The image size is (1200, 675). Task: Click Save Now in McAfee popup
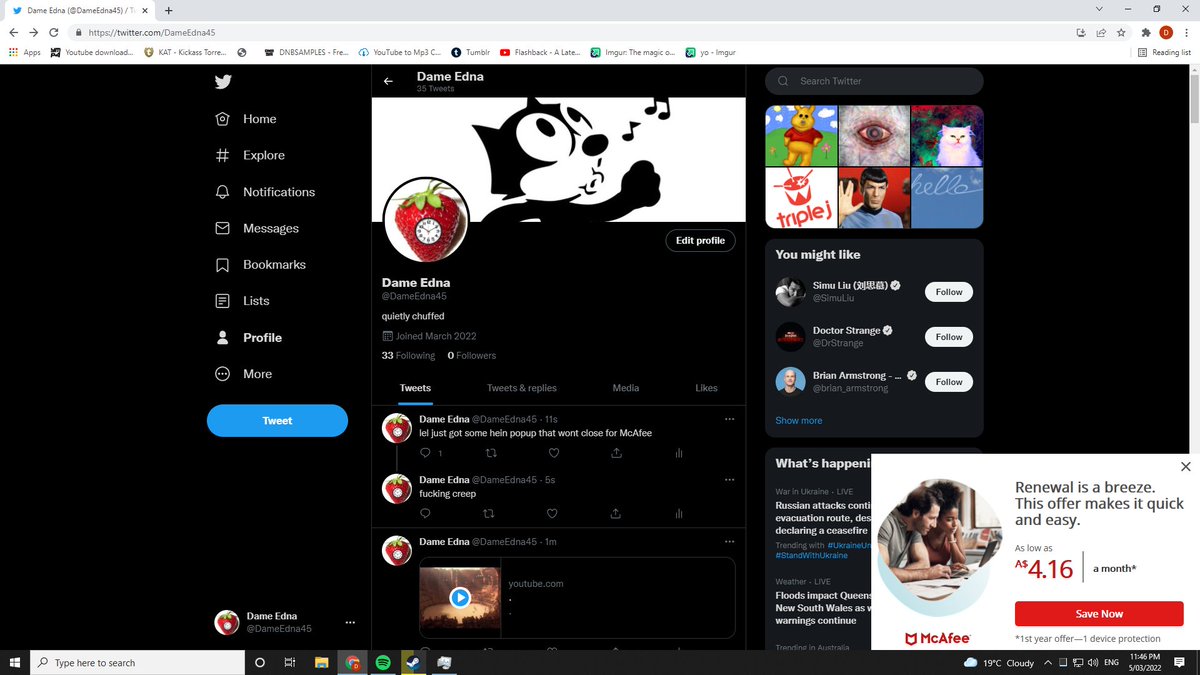[1099, 614]
